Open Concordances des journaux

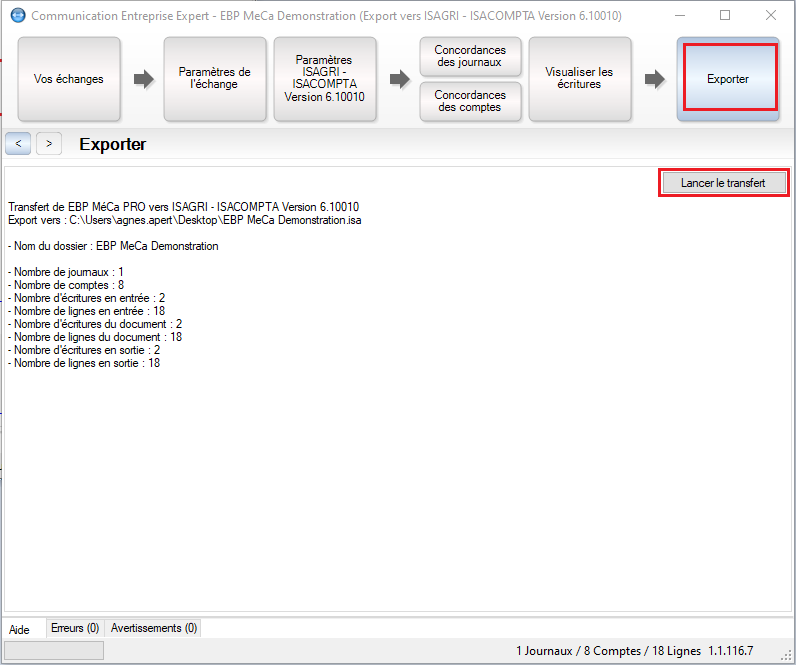point(471,56)
